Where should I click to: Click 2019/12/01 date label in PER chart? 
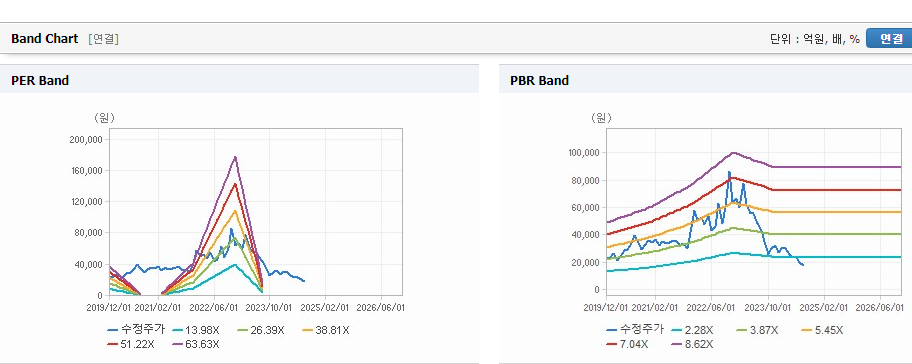click(109, 307)
